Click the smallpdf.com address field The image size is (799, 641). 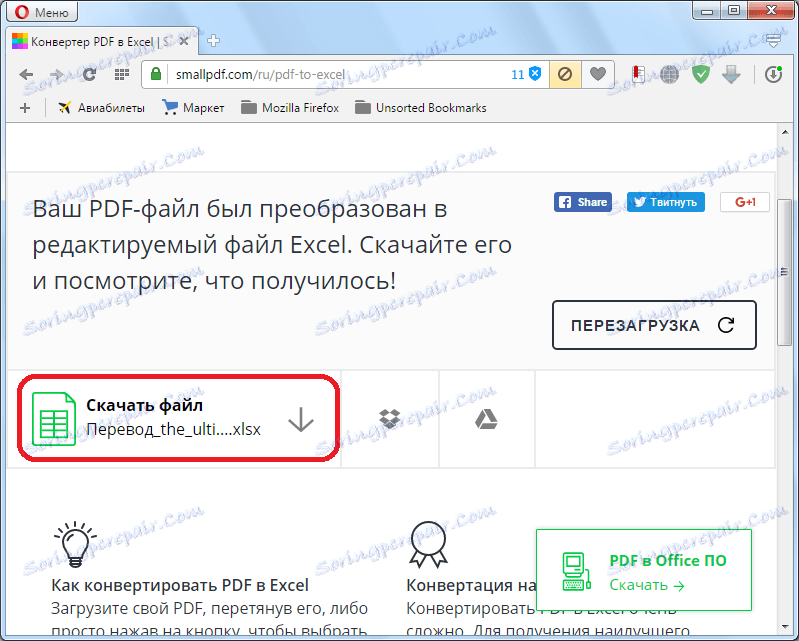tap(336, 74)
